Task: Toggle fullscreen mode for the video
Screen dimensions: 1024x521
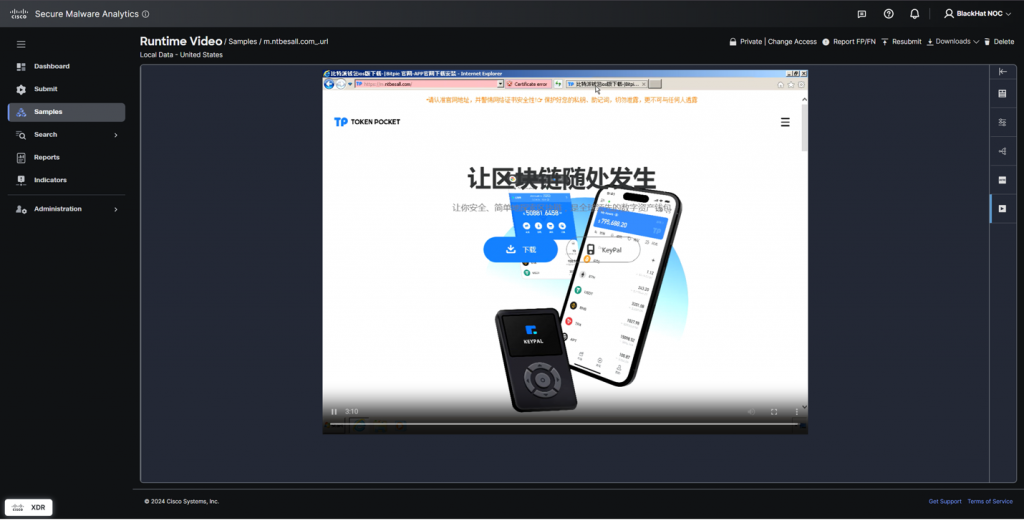Action: pyautogui.click(x=774, y=411)
